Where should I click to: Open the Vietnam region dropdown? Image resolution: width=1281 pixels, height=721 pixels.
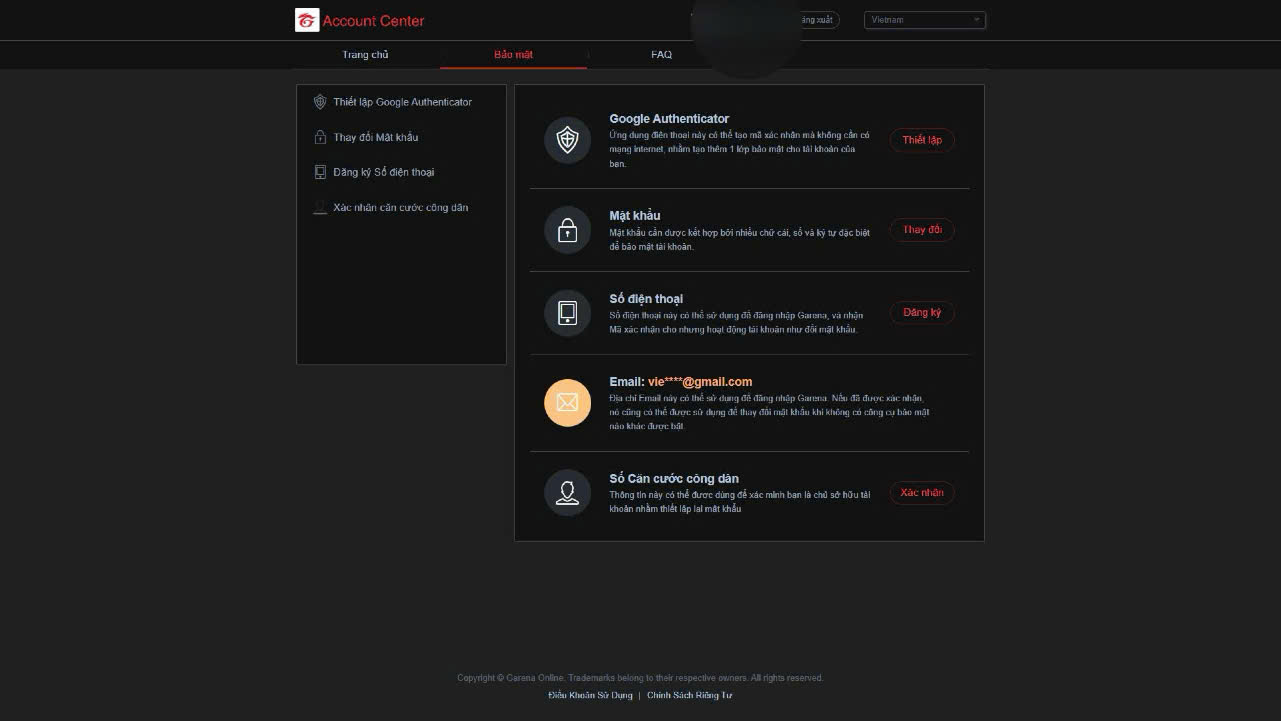coord(924,20)
